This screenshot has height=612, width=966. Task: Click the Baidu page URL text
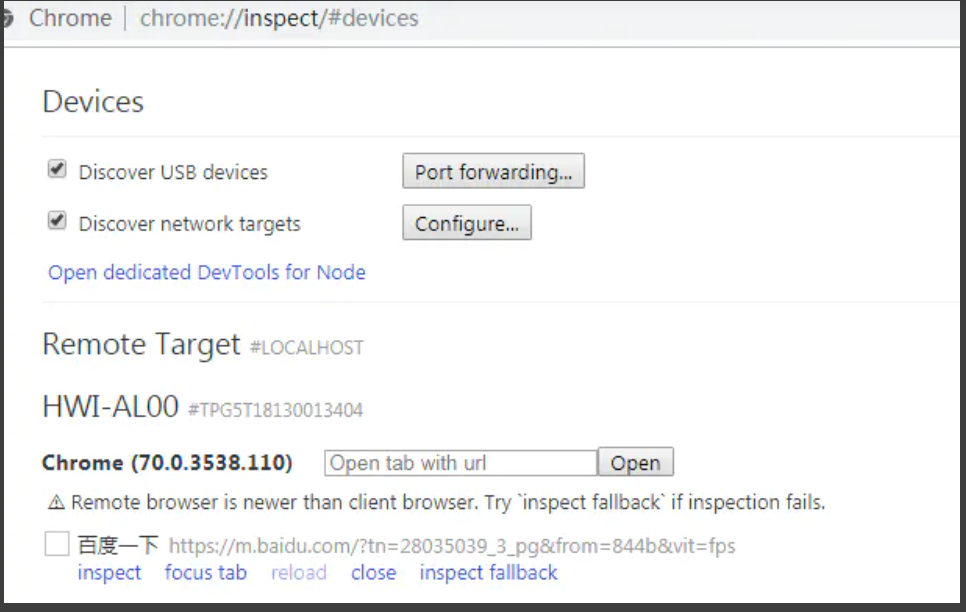point(452,546)
